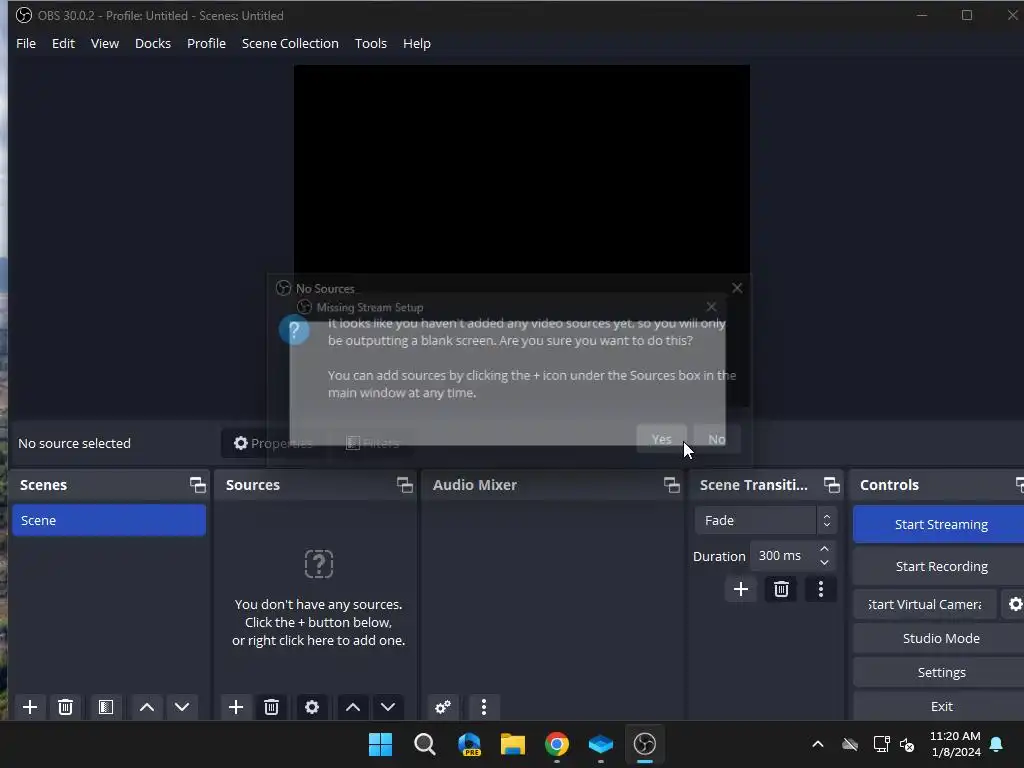This screenshot has height=768, width=1024.
Task: Remove selected scene with trash icon
Action: 65,707
